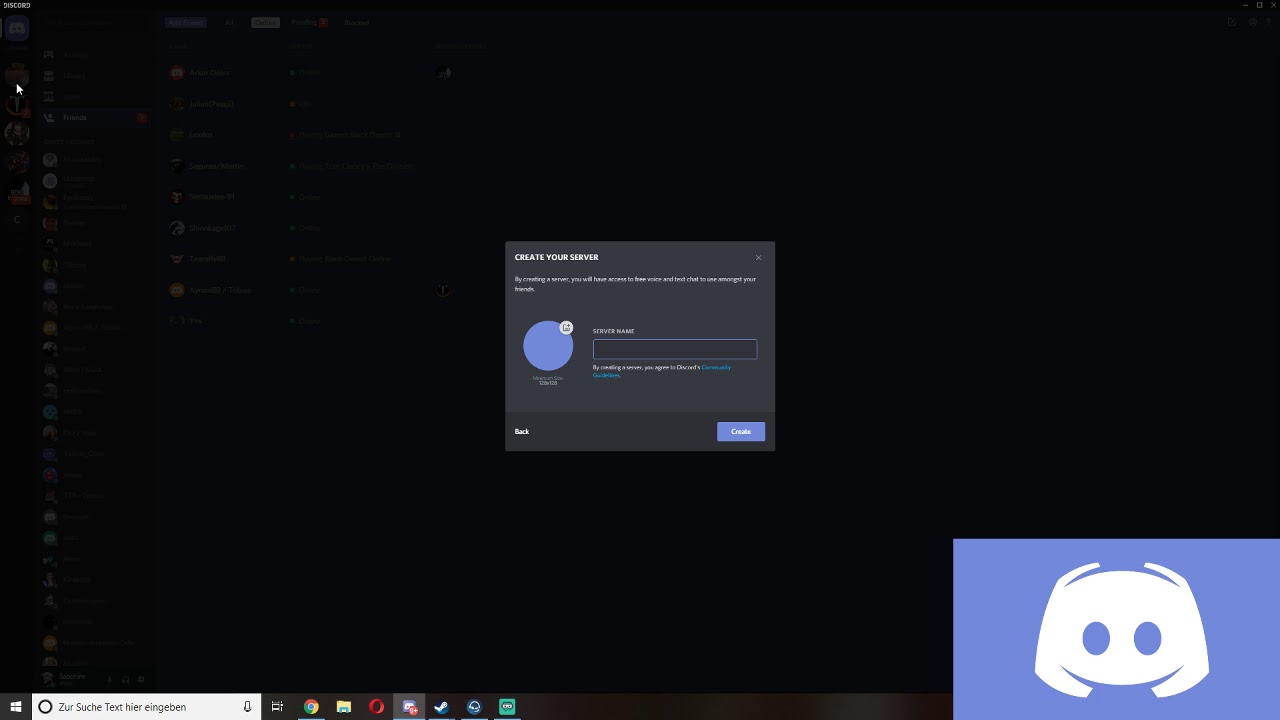Select Friends in the Discord sidebar

coord(95,118)
